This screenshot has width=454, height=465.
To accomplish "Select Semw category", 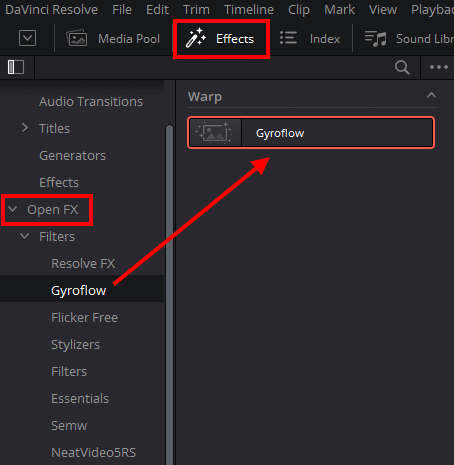I will point(69,426).
